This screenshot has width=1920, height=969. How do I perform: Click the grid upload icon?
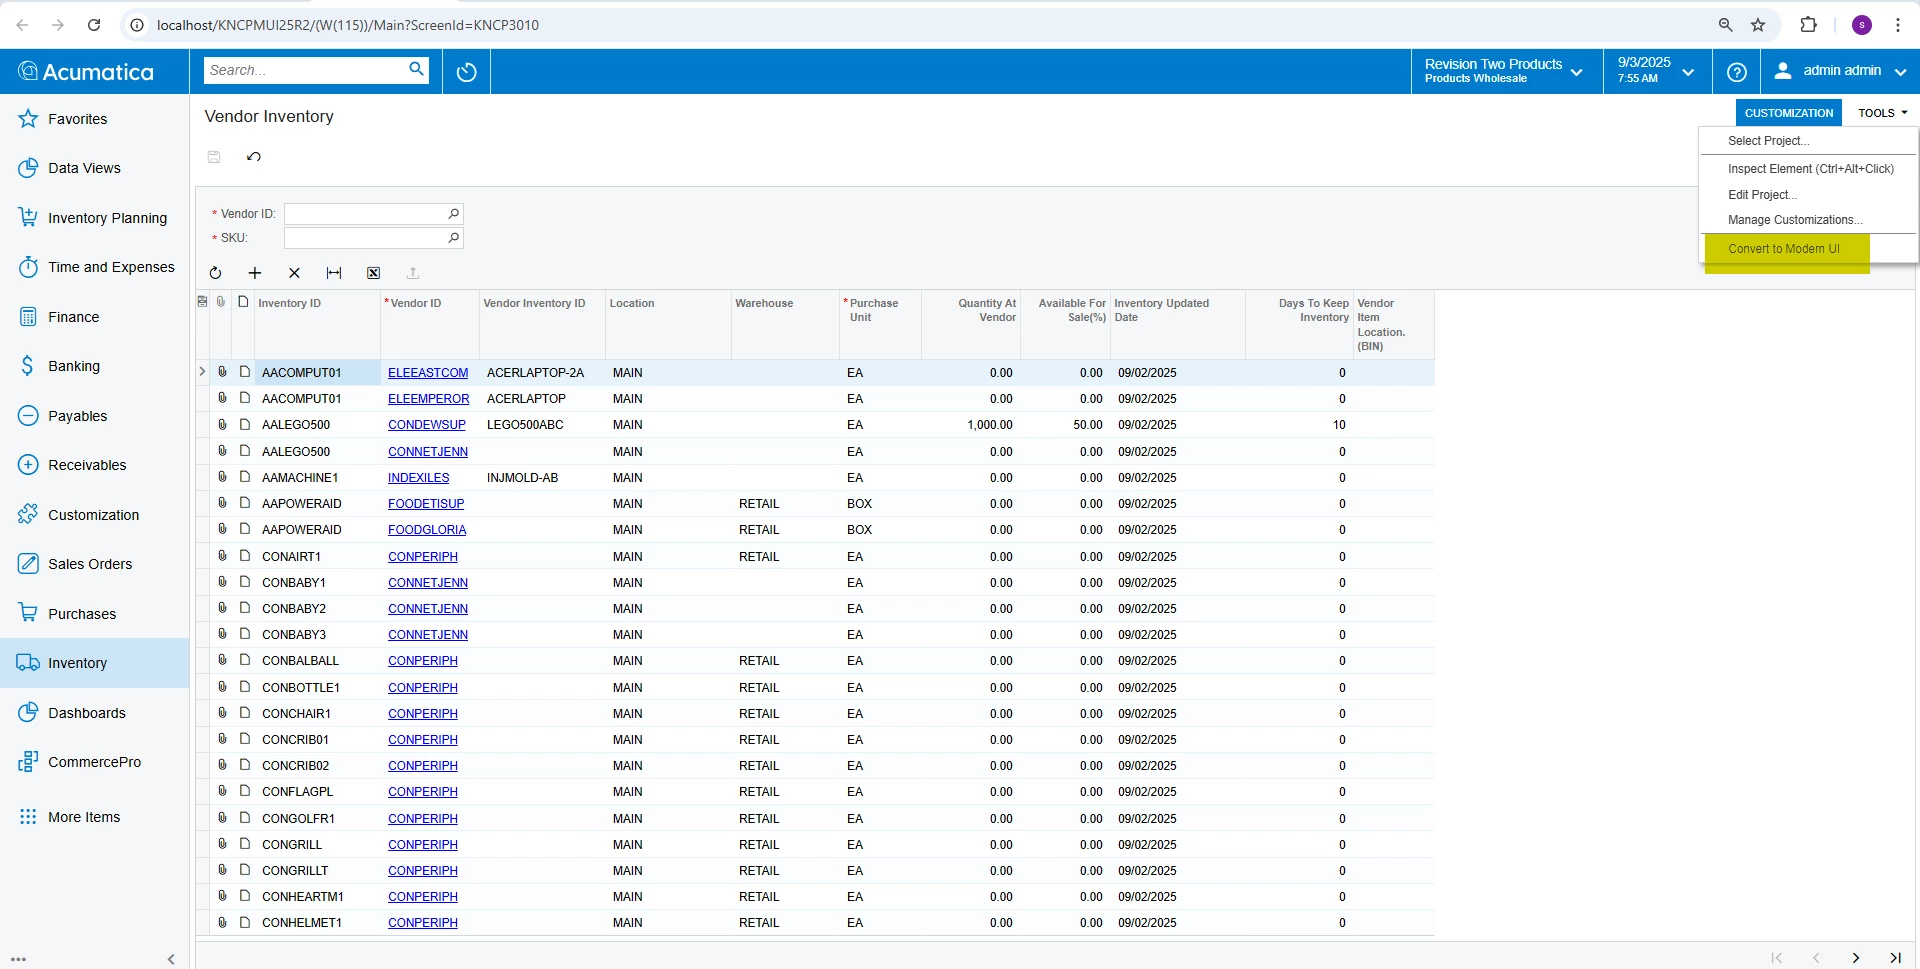click(x=413, y=273)
